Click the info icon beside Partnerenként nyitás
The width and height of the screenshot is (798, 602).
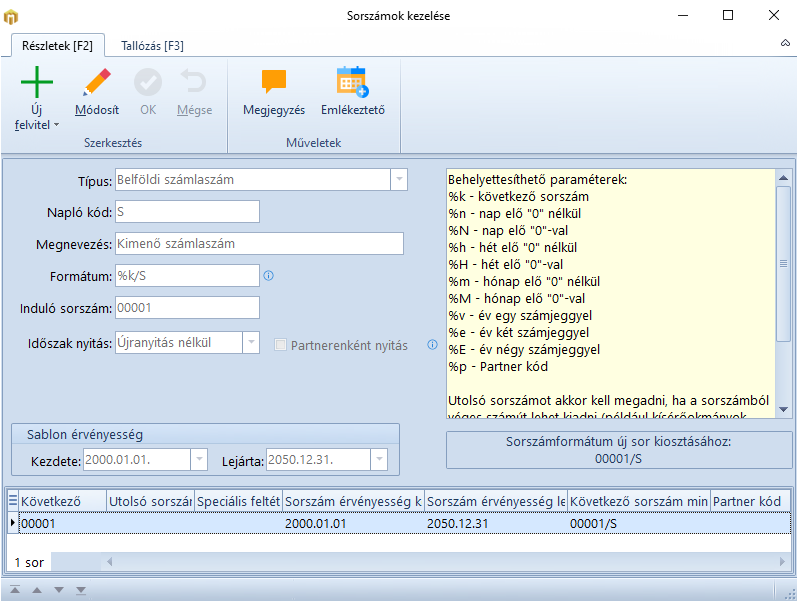click(433, 345)
